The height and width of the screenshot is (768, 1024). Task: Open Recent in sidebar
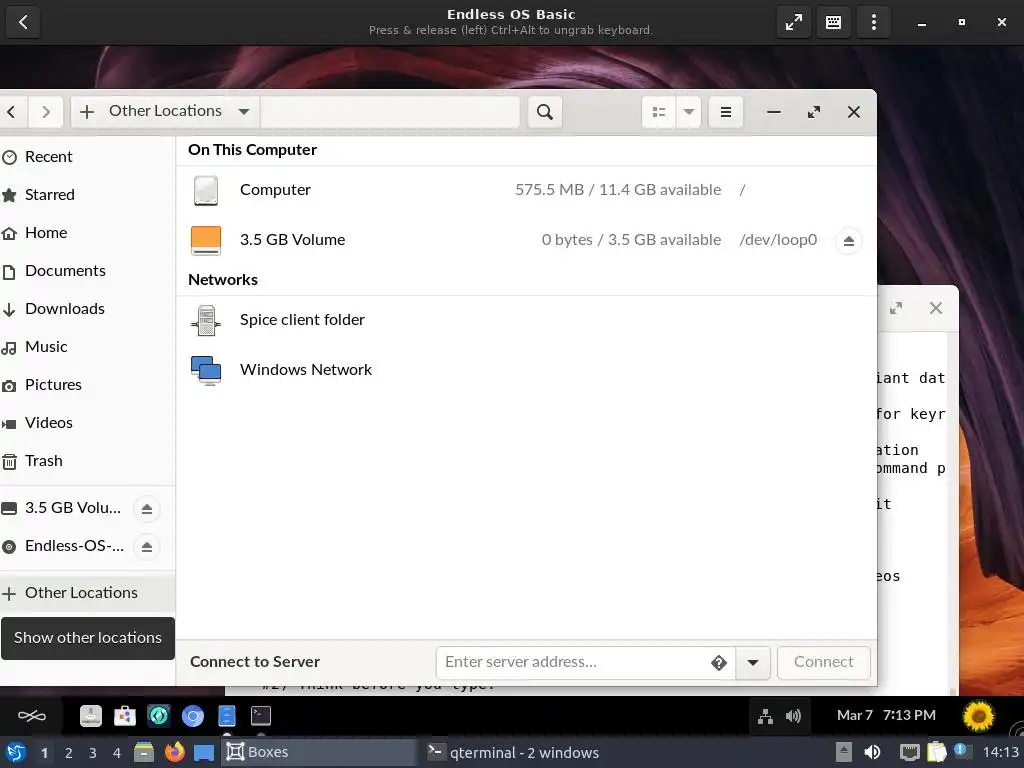pyautogui.click(x=88, y=157)
